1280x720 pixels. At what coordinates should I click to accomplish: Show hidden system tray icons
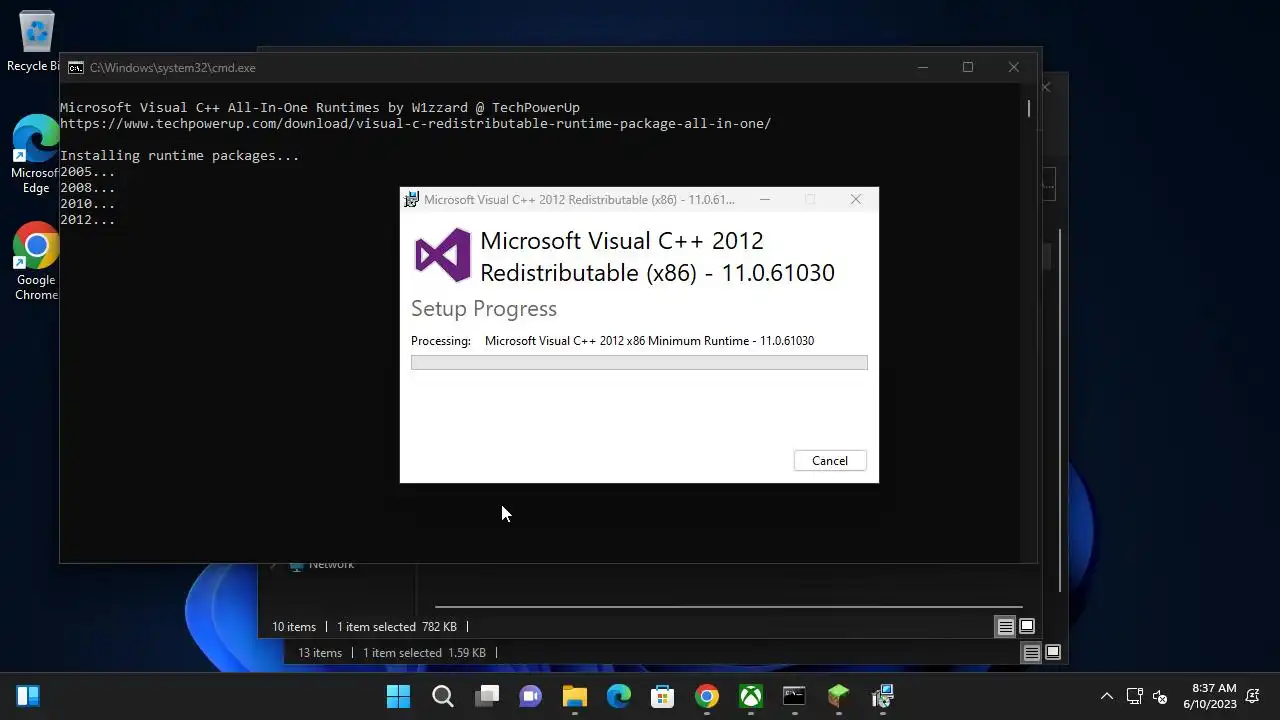point(1107,696)
